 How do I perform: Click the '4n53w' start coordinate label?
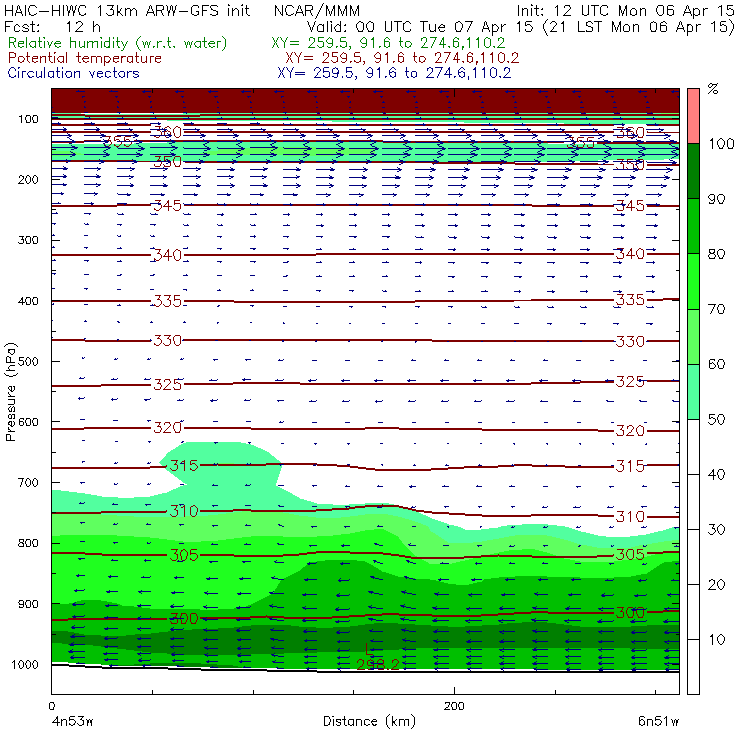[72, 721]
